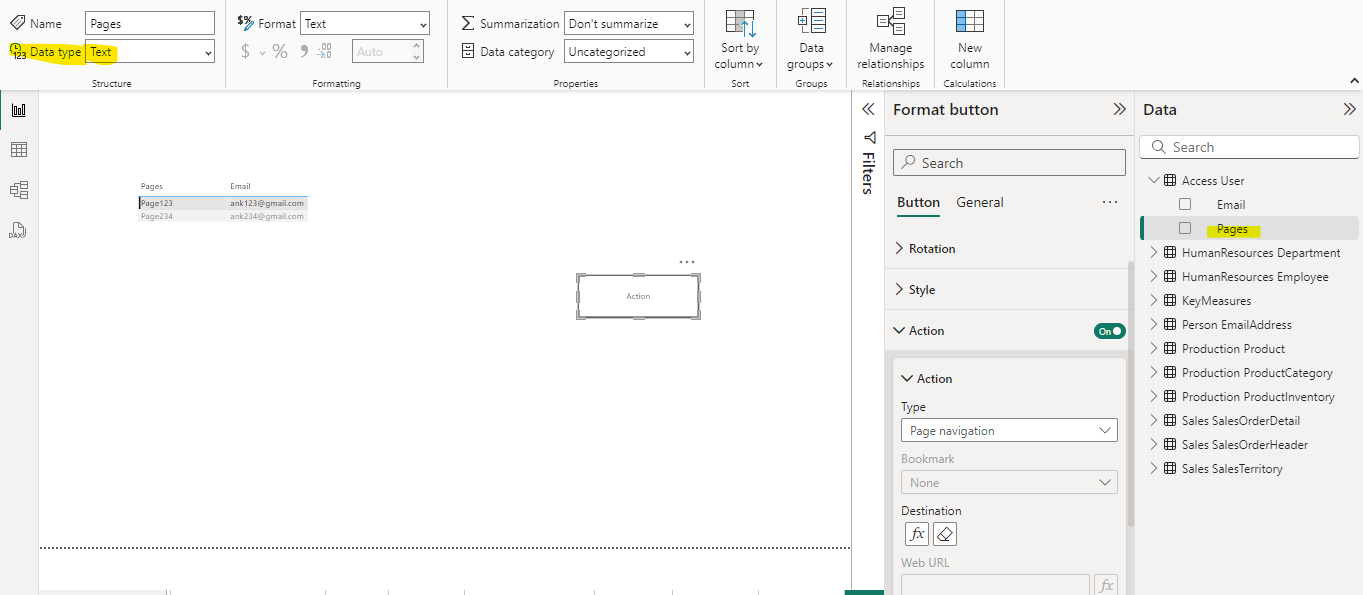Image resolution: width=1363 pixels, height=595 pixels.
Task: Expand Person EmailAddress table
Action: tap(1153, 325)
